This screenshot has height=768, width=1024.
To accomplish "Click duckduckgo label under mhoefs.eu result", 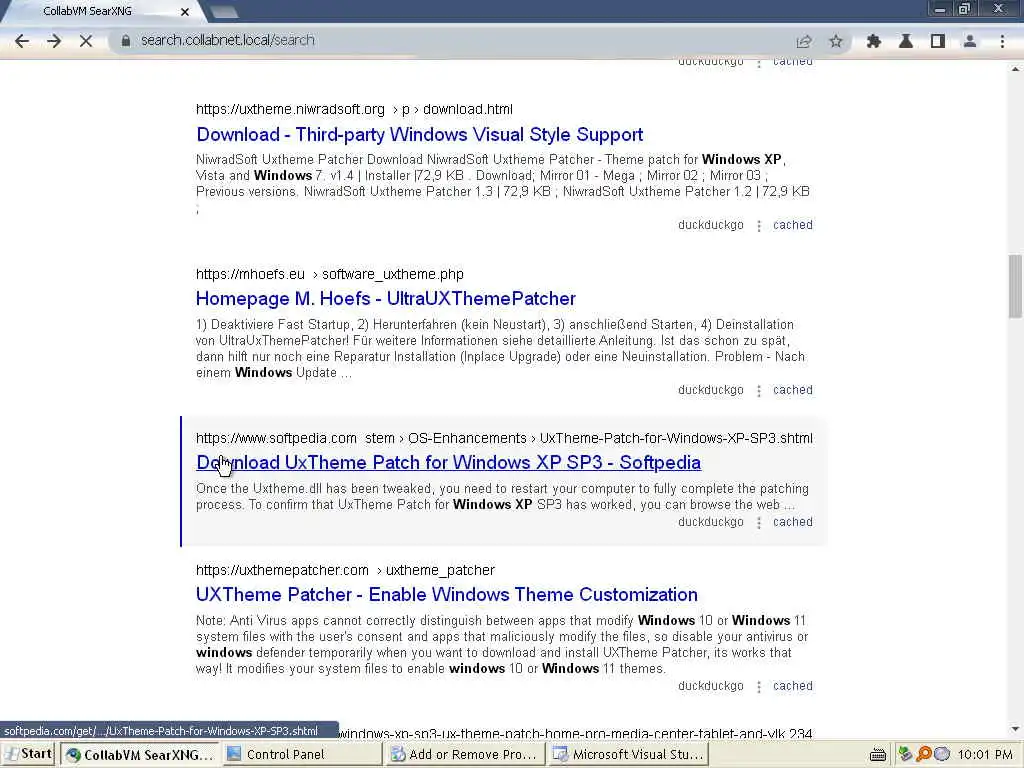I will (711, 390).
